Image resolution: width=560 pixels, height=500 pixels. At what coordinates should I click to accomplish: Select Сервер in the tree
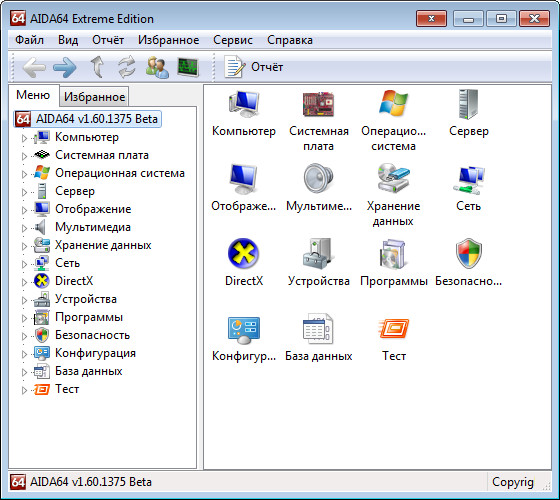pyautogui.click(x=75, y=191)
